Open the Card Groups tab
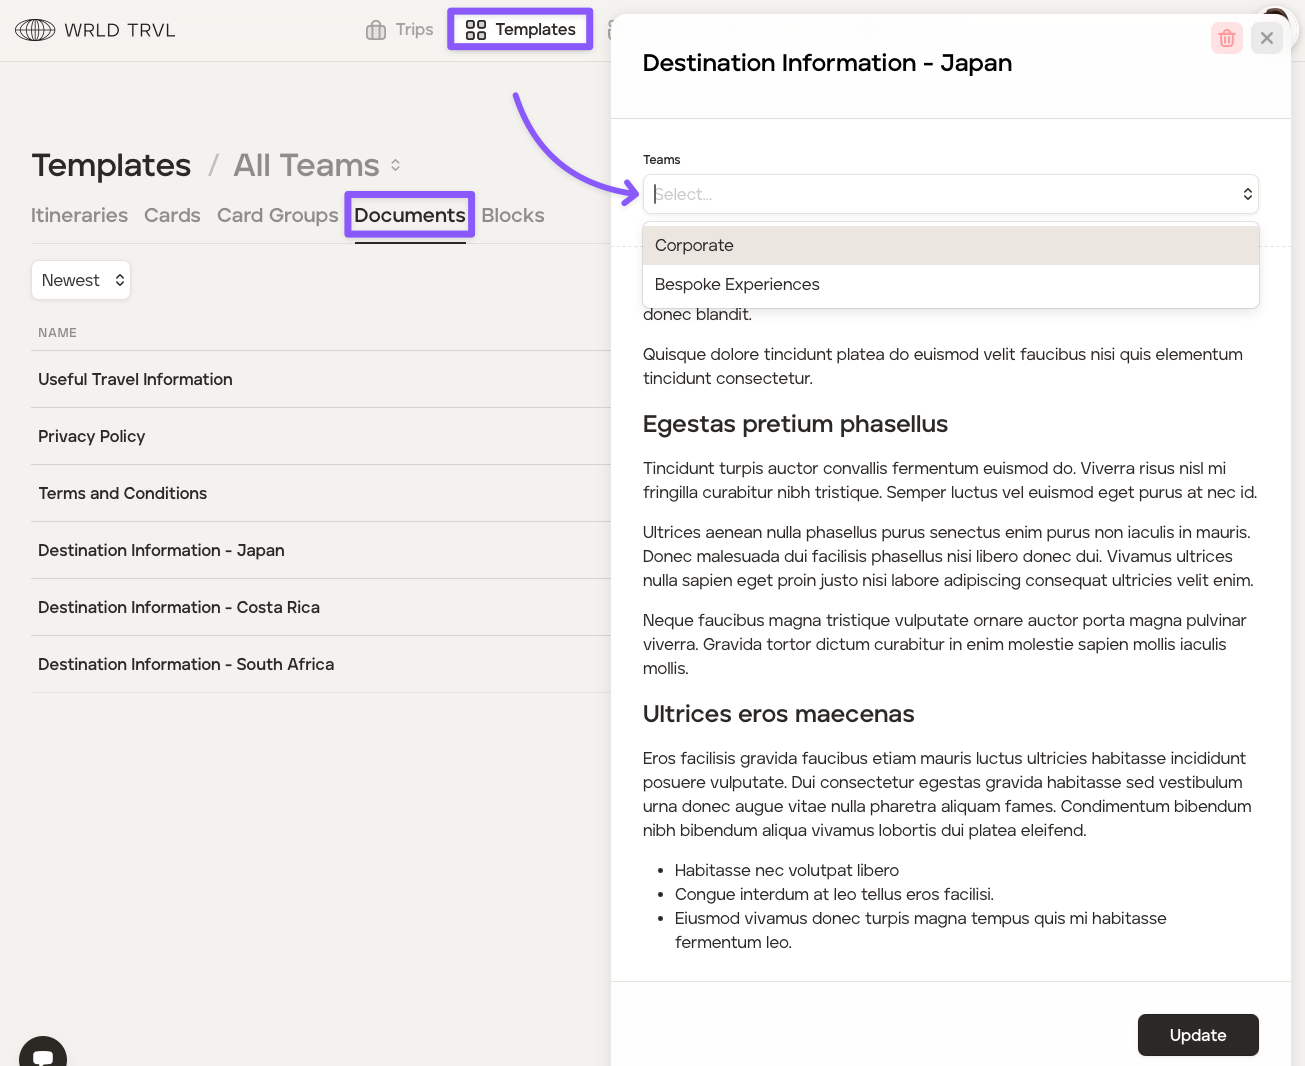 (x=277, y=215)
